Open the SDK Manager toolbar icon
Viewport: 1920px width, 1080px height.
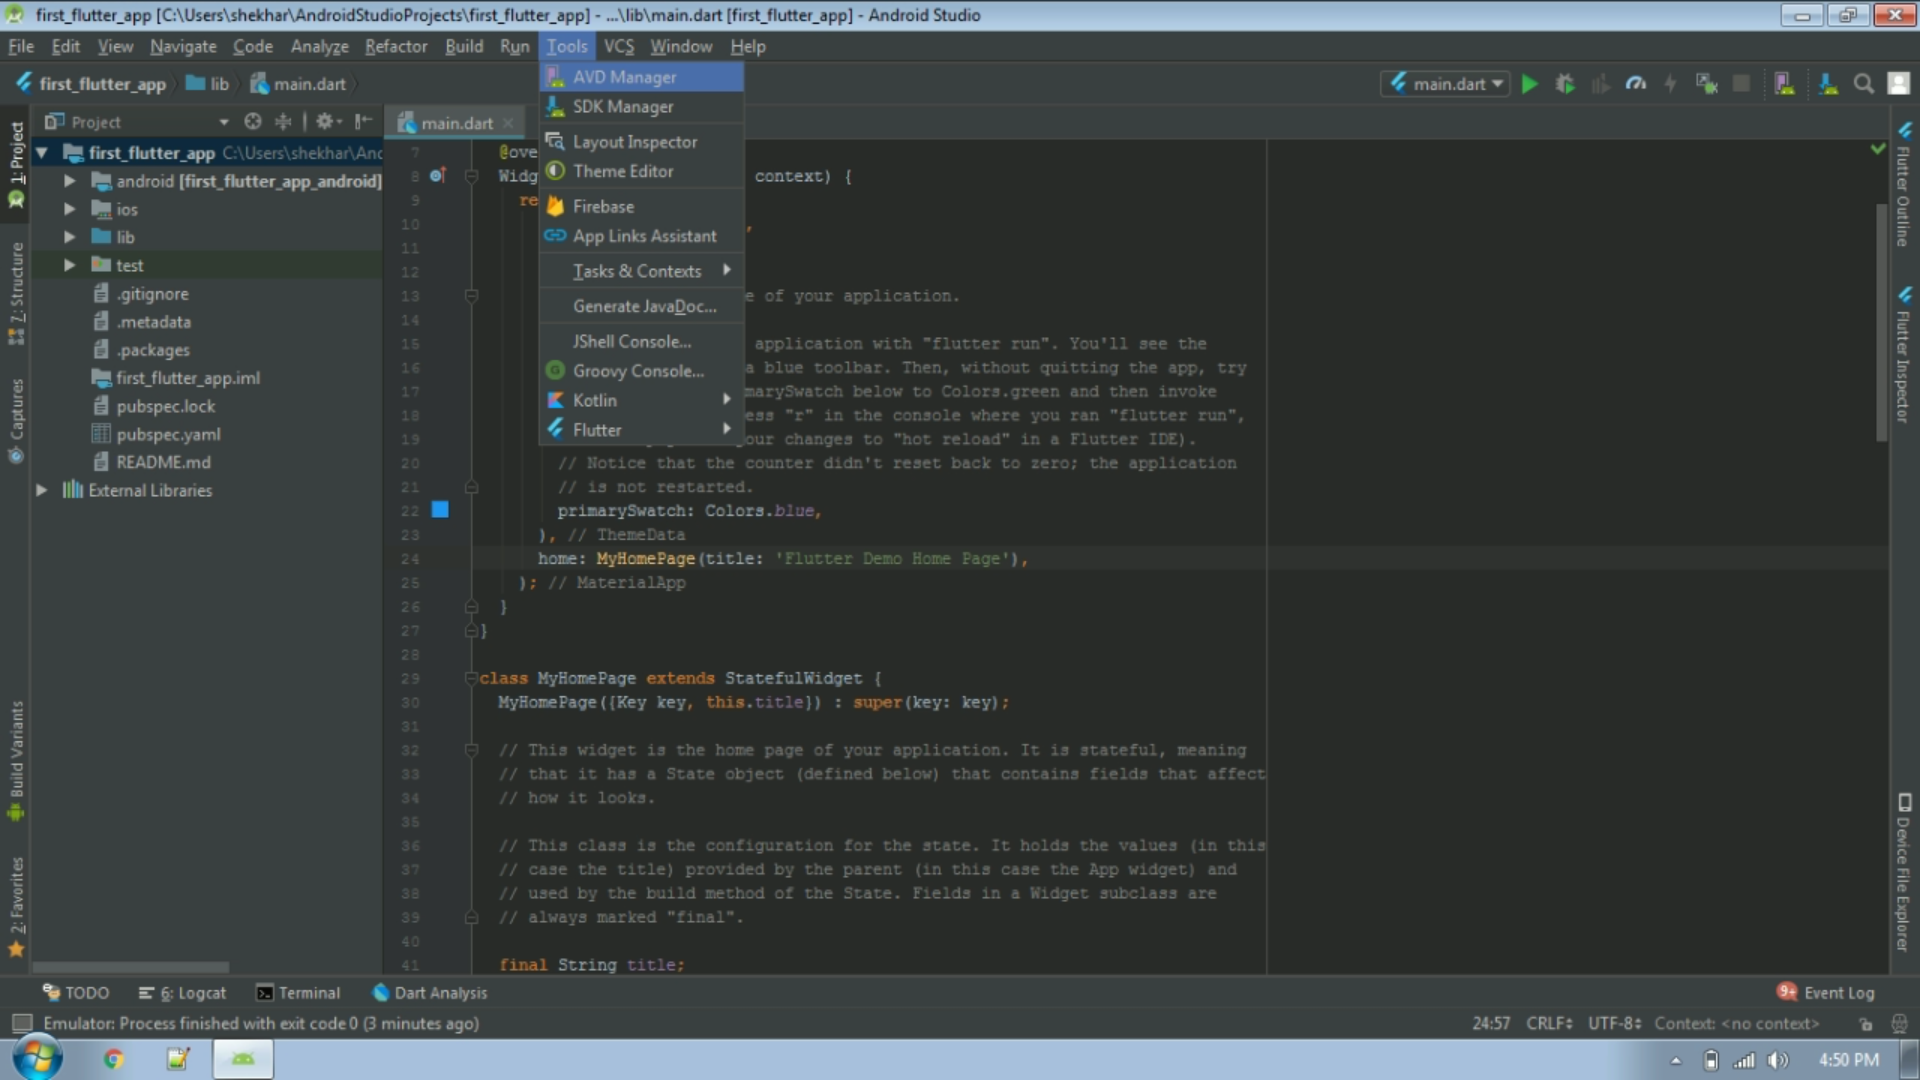coord(1829,83)
